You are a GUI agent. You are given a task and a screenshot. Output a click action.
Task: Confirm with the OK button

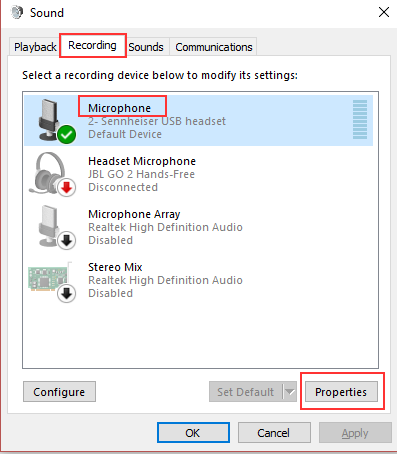pos(193,433)
